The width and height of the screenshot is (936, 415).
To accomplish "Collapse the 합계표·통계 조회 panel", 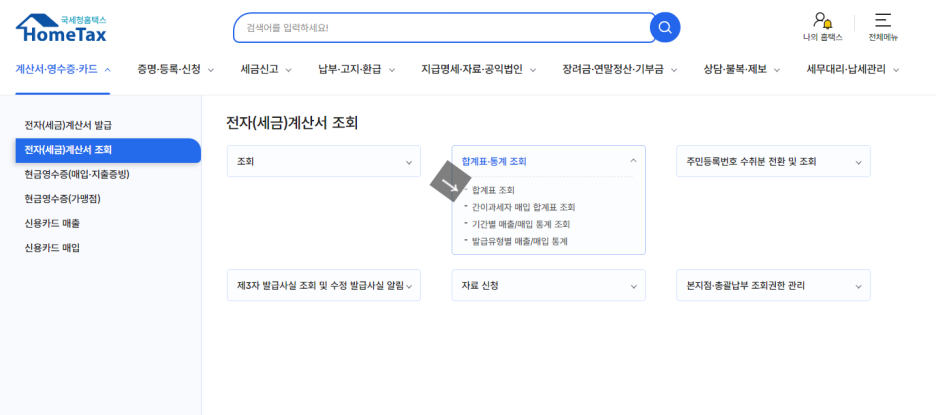I will click(548, 161).
